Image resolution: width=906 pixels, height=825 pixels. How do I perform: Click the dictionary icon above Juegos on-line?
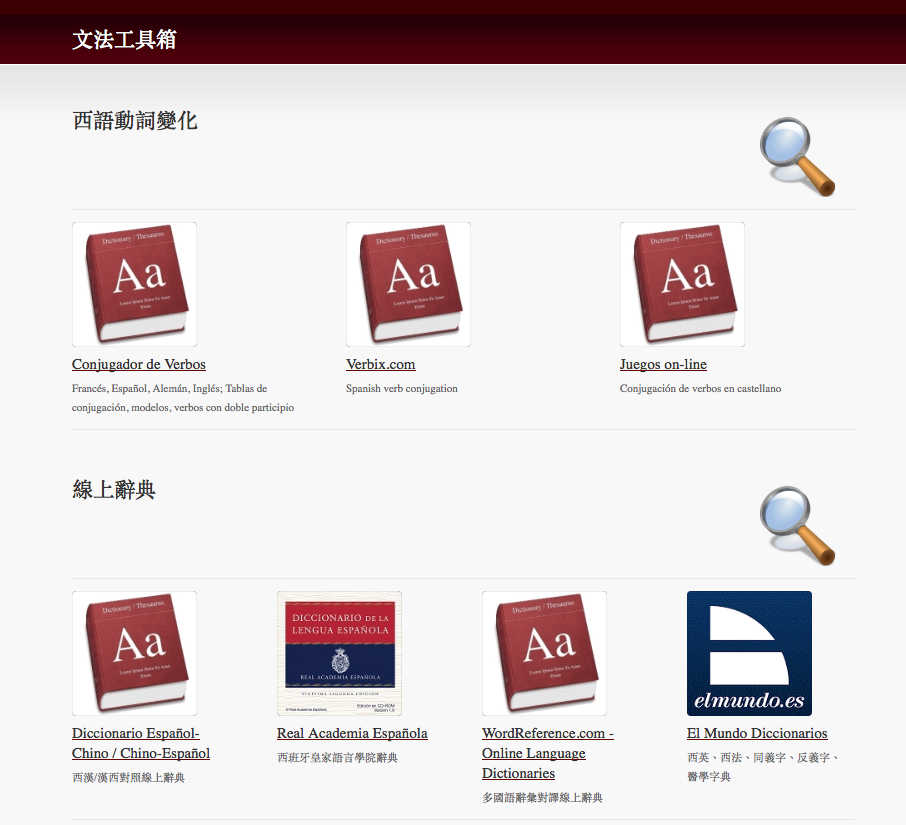pos(682,284)
